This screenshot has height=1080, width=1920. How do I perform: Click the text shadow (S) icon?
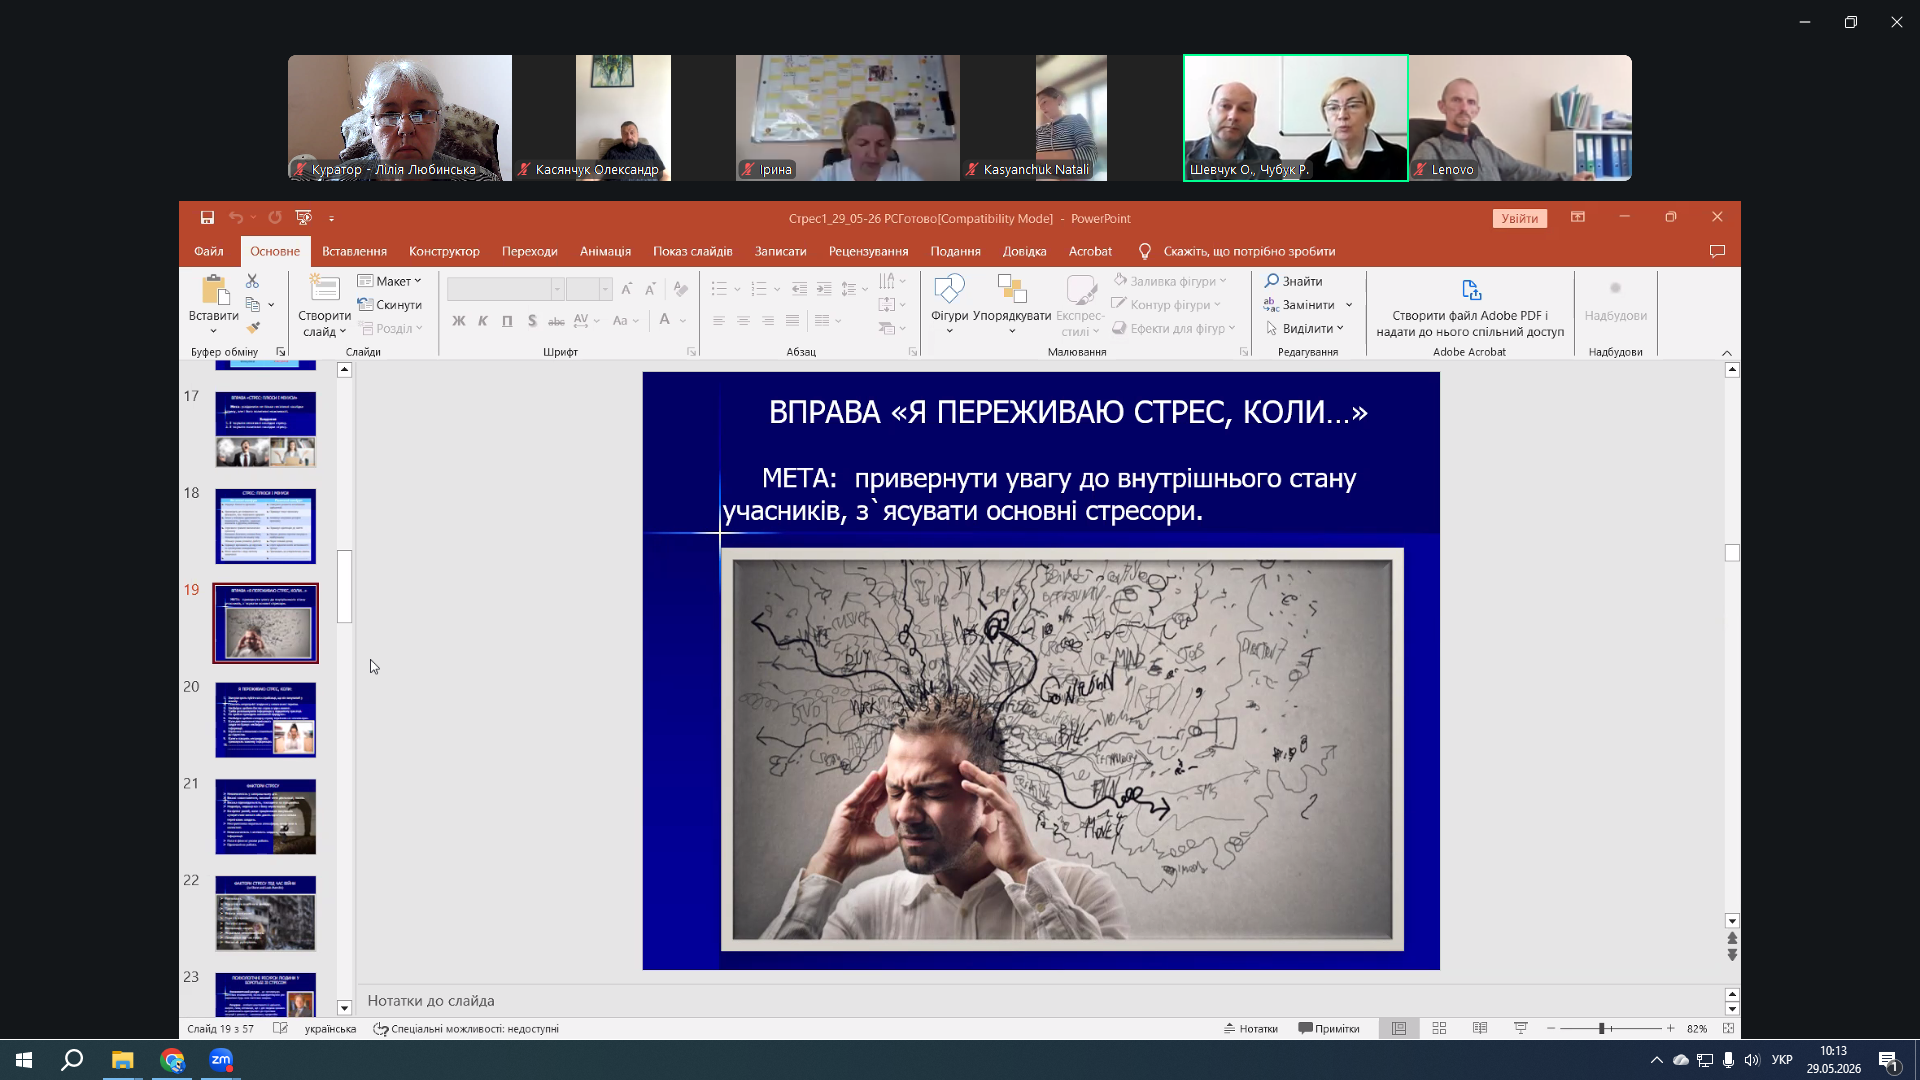[532, 321]
